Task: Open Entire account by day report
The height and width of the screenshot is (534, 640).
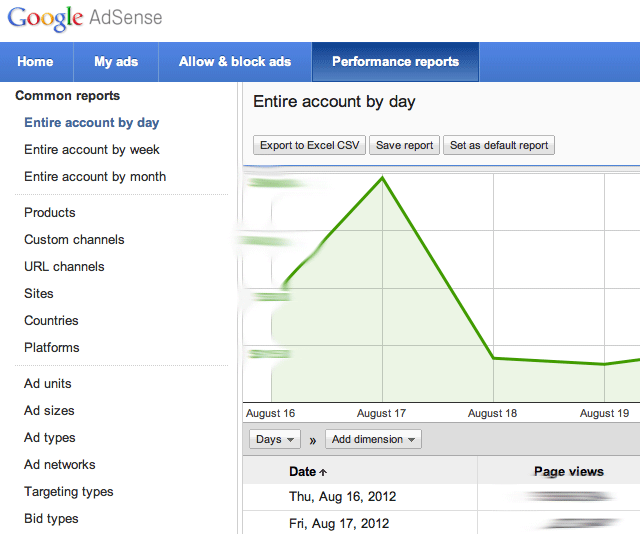Action: (x=91, y=122)
